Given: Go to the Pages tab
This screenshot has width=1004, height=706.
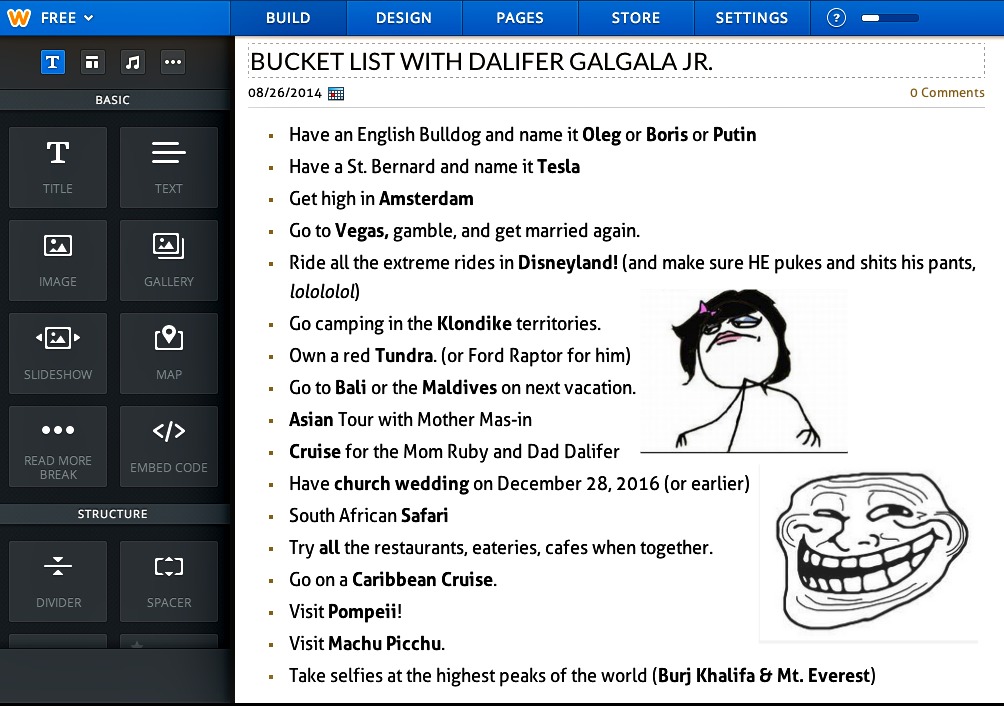Looking at the screenshot, I should pyautogui.click(x=520, y=18).
